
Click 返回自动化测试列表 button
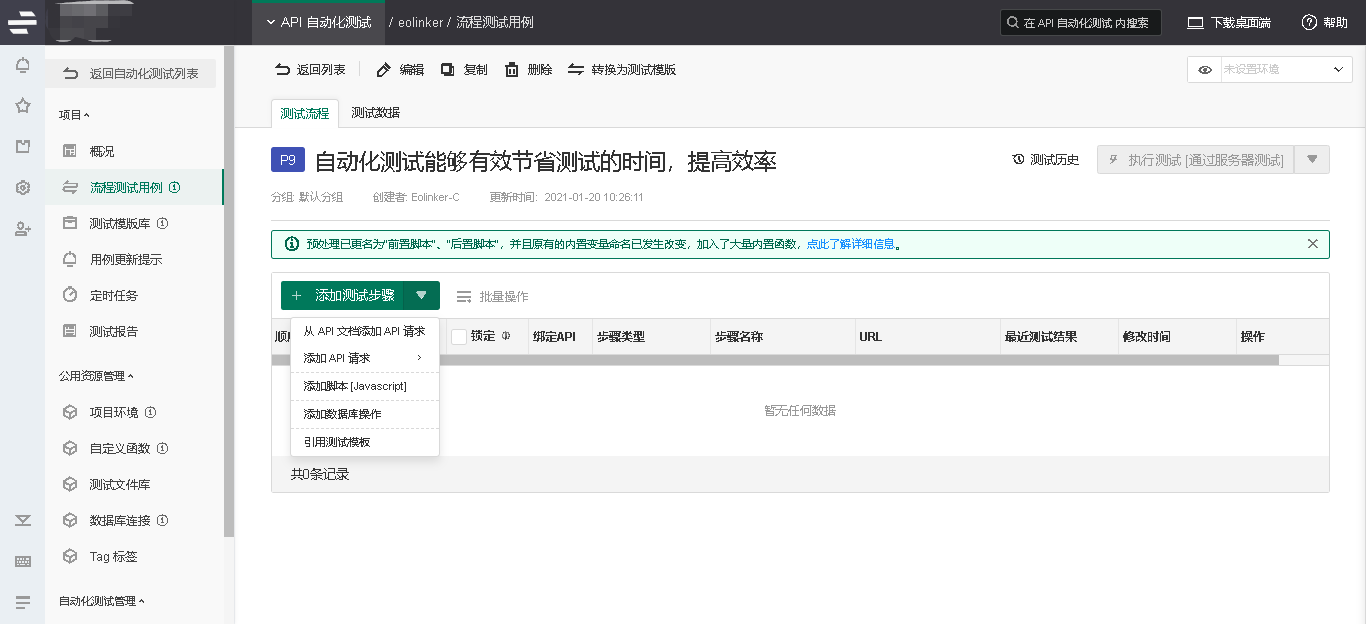pos(130,74)
